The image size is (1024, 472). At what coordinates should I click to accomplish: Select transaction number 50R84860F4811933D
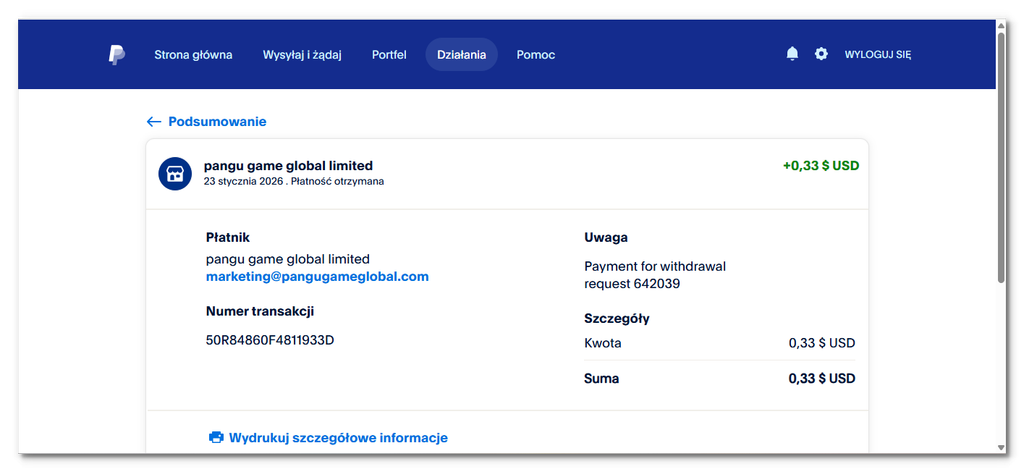click(270, 340)
